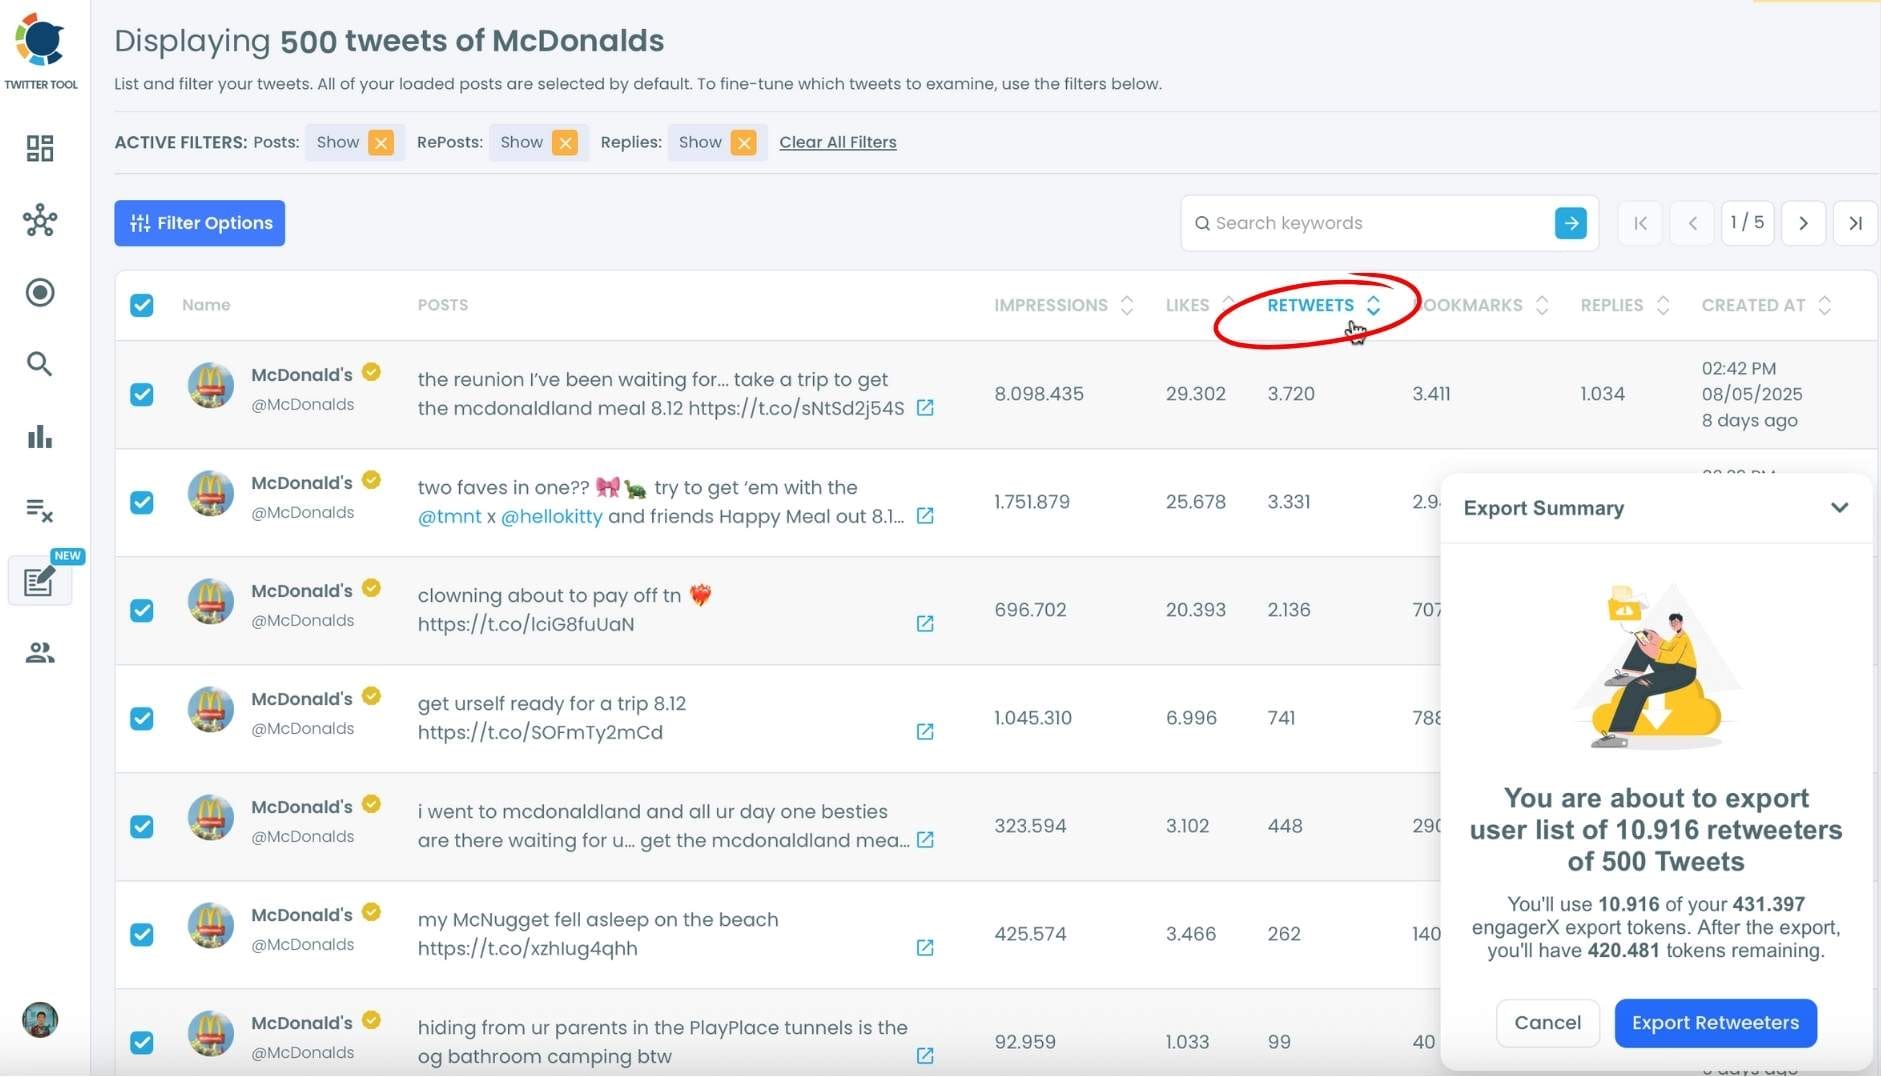
Task: Click the Twitter Tool logo
Action: click(x=40, y=40)
